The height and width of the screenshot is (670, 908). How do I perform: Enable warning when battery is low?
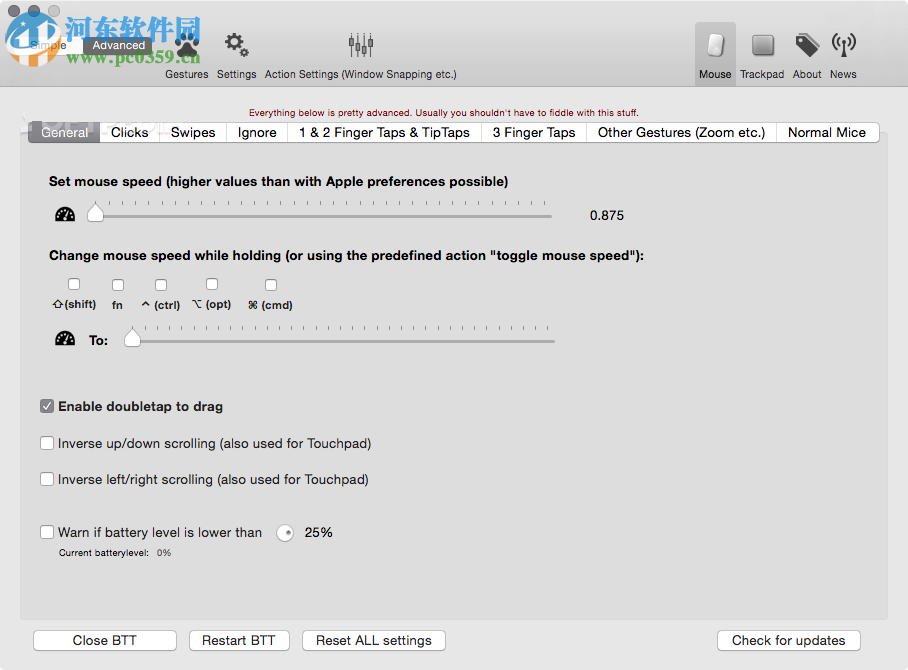point(47,532)
